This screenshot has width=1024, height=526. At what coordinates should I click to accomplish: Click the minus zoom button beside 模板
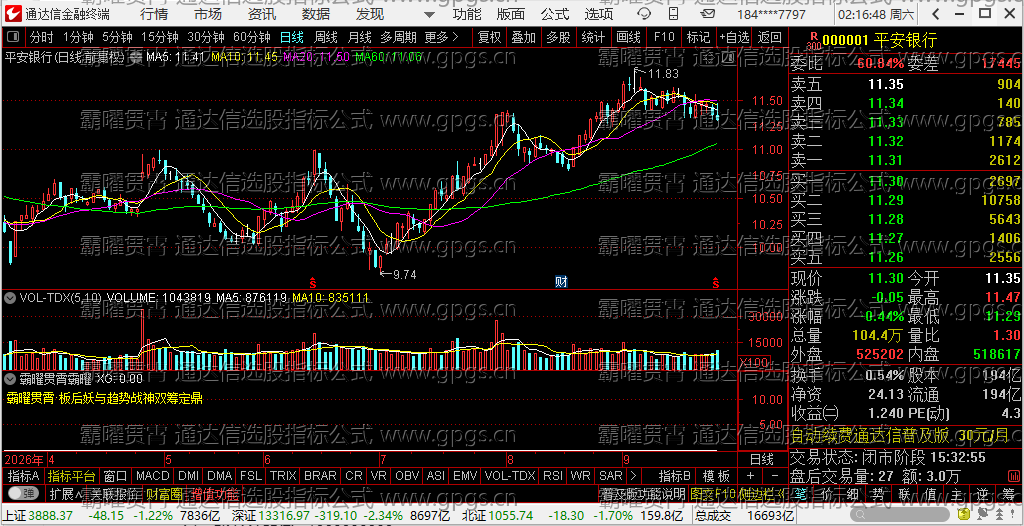pos(775,476)
